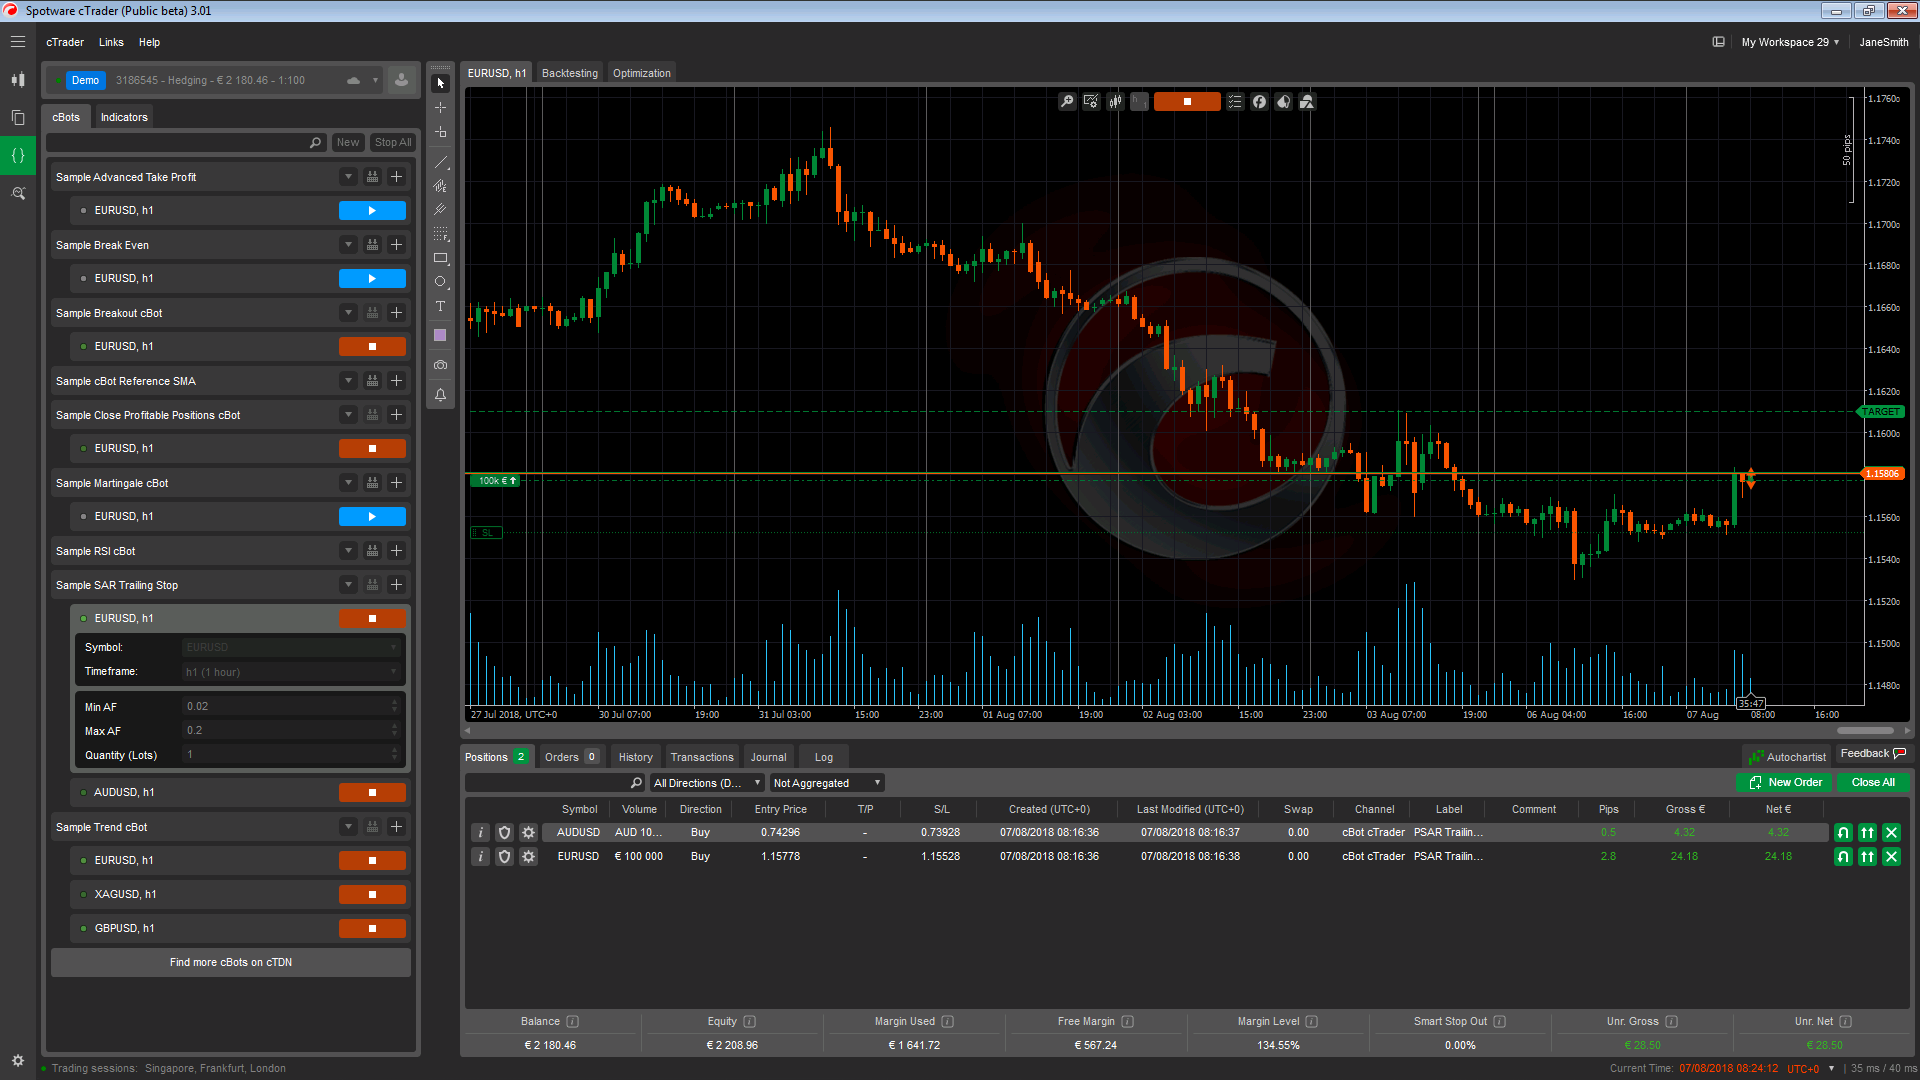
Task: Stop Sample Trend cBot XAGUSD instance
Action: coord(372,895)
